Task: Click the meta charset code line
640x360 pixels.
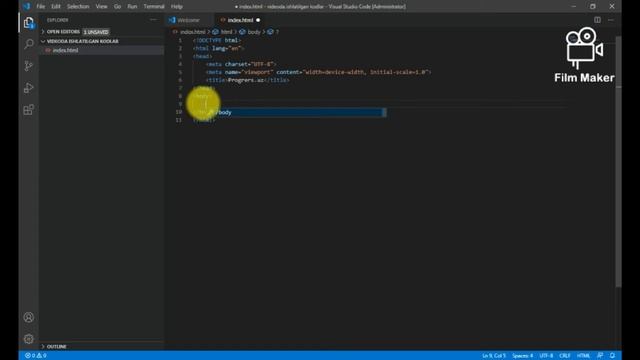Action: pos(241,64)
